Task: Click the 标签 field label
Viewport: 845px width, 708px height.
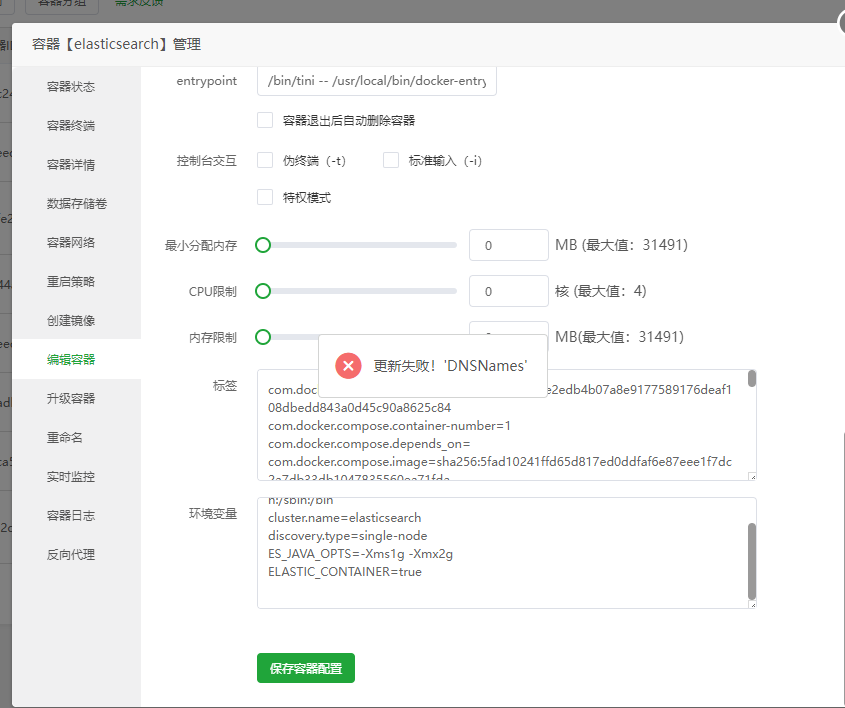Action: click(225, 385)
